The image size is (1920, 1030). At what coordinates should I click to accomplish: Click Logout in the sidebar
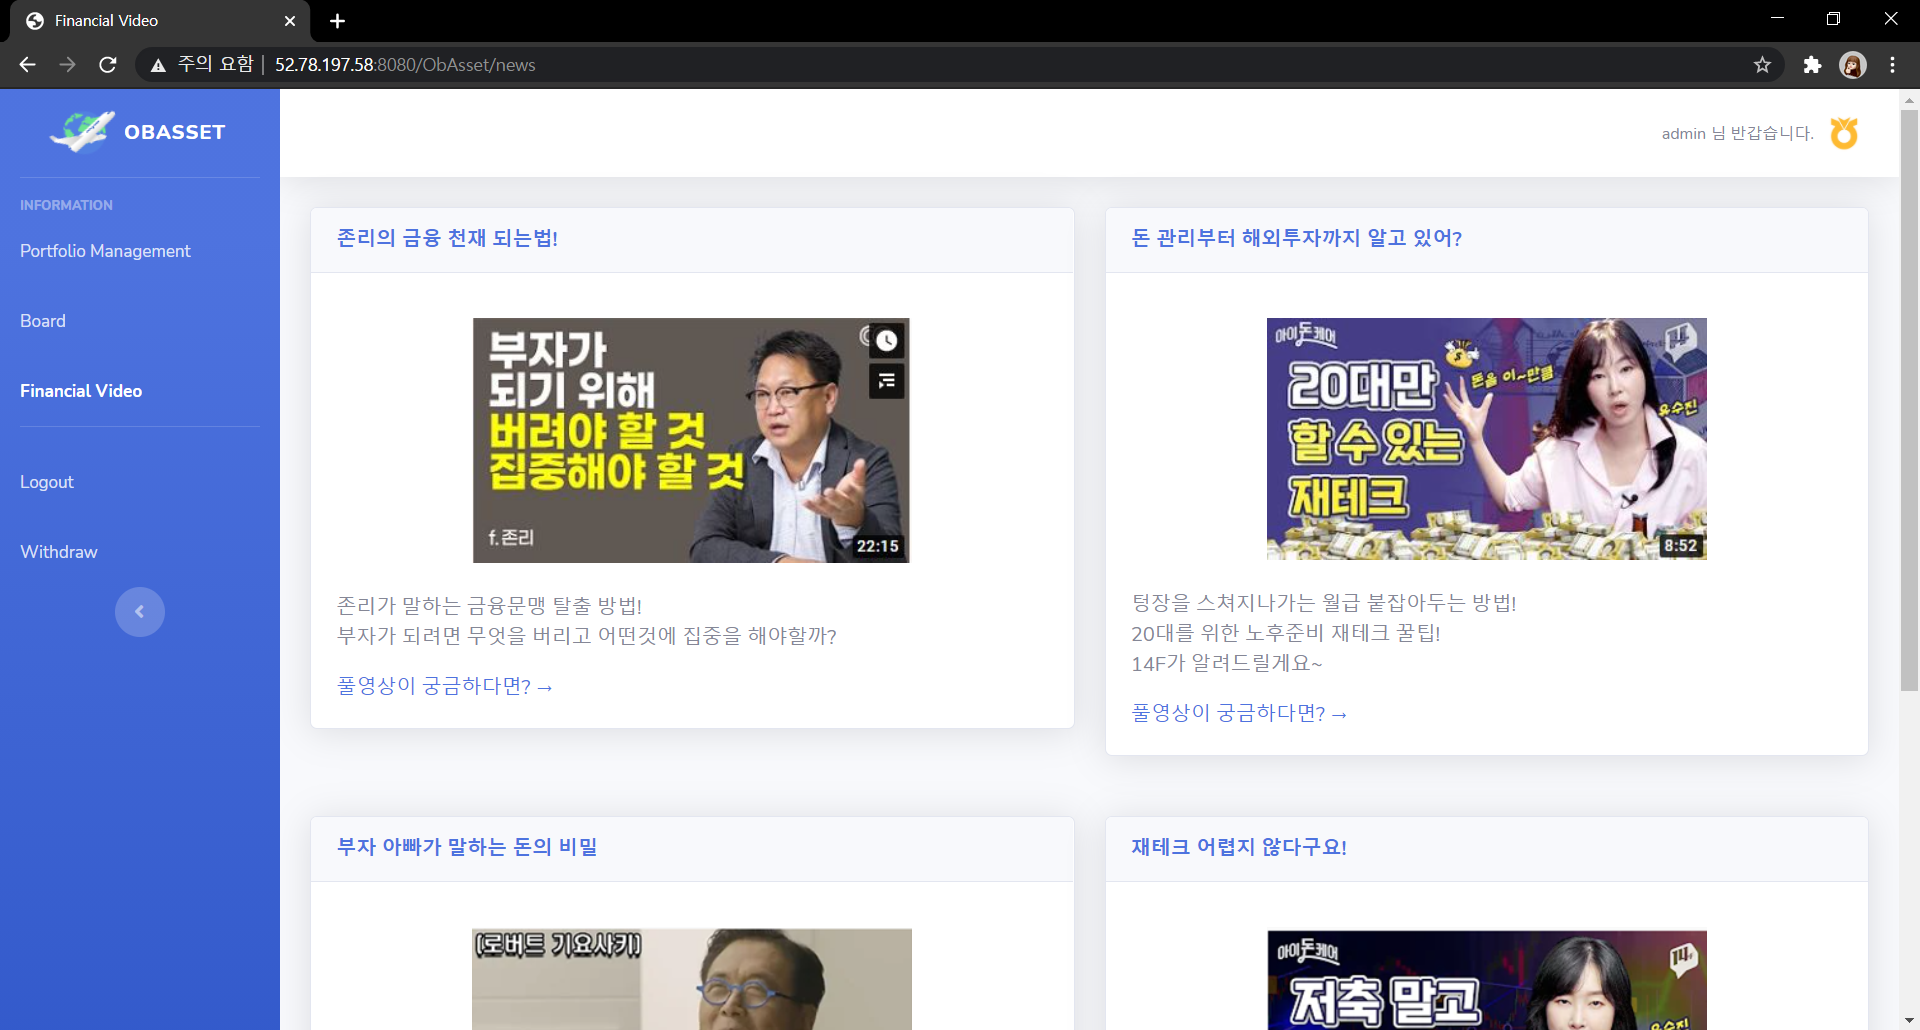tap(46, 482)
